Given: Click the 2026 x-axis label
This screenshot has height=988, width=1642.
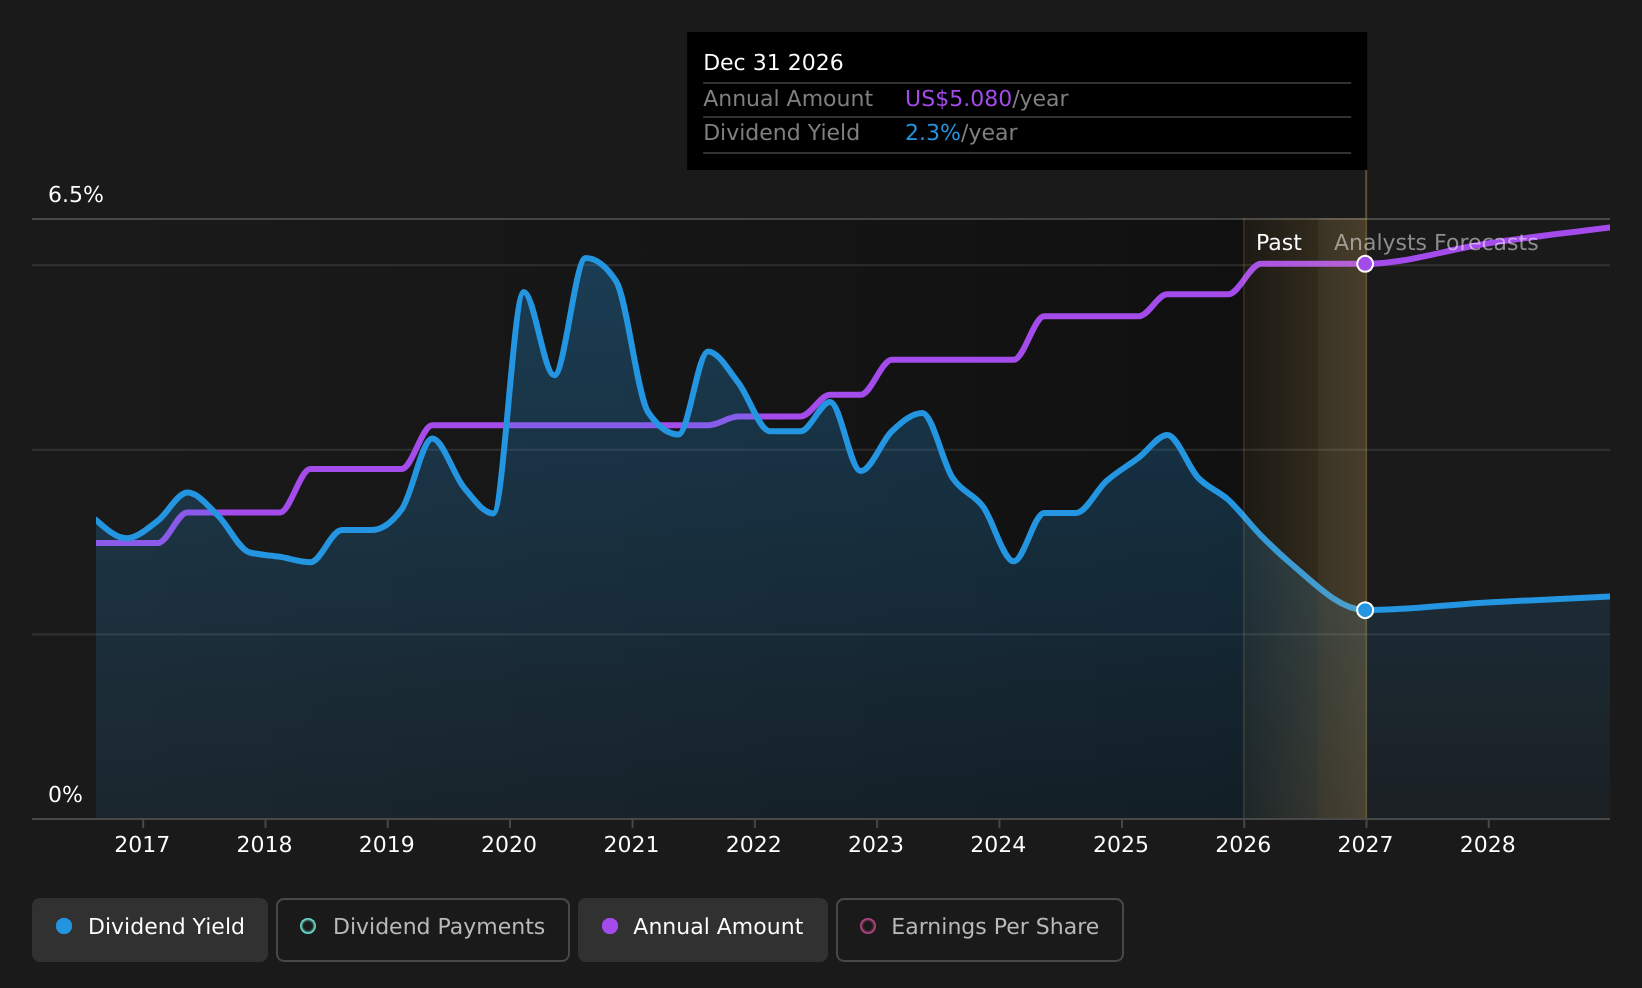Looking at the screenshot, I should (x=1243, y=845).
